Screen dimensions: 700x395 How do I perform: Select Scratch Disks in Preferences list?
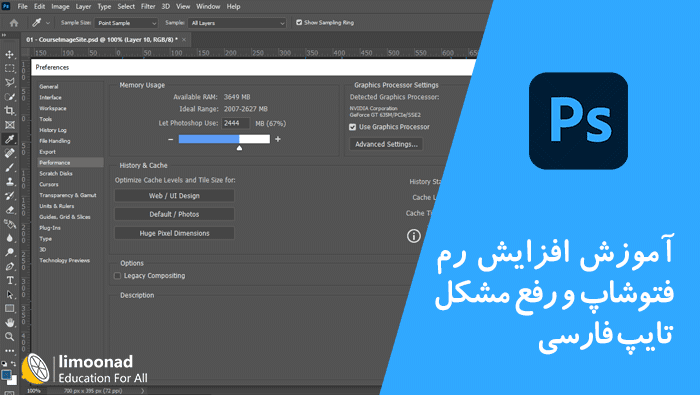tap(56, 174)
